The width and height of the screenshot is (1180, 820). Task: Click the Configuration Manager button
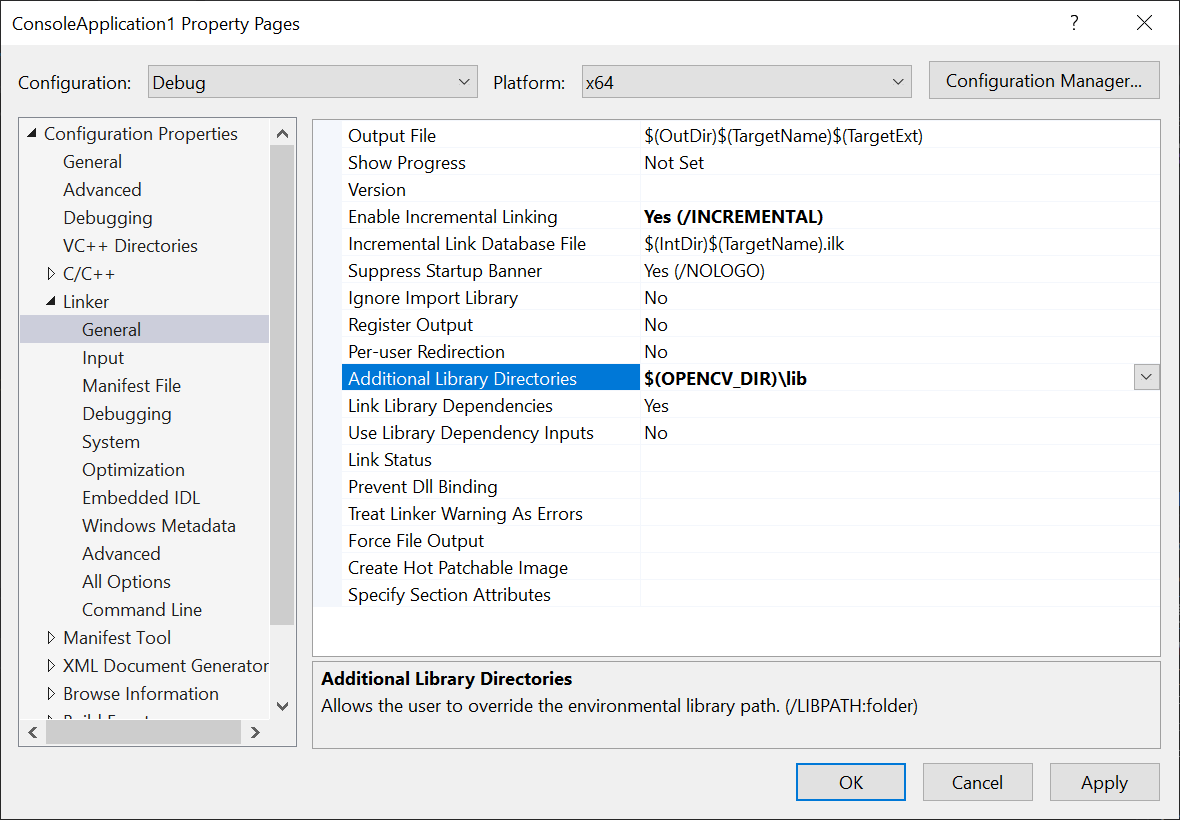(x=1043, y=80)
